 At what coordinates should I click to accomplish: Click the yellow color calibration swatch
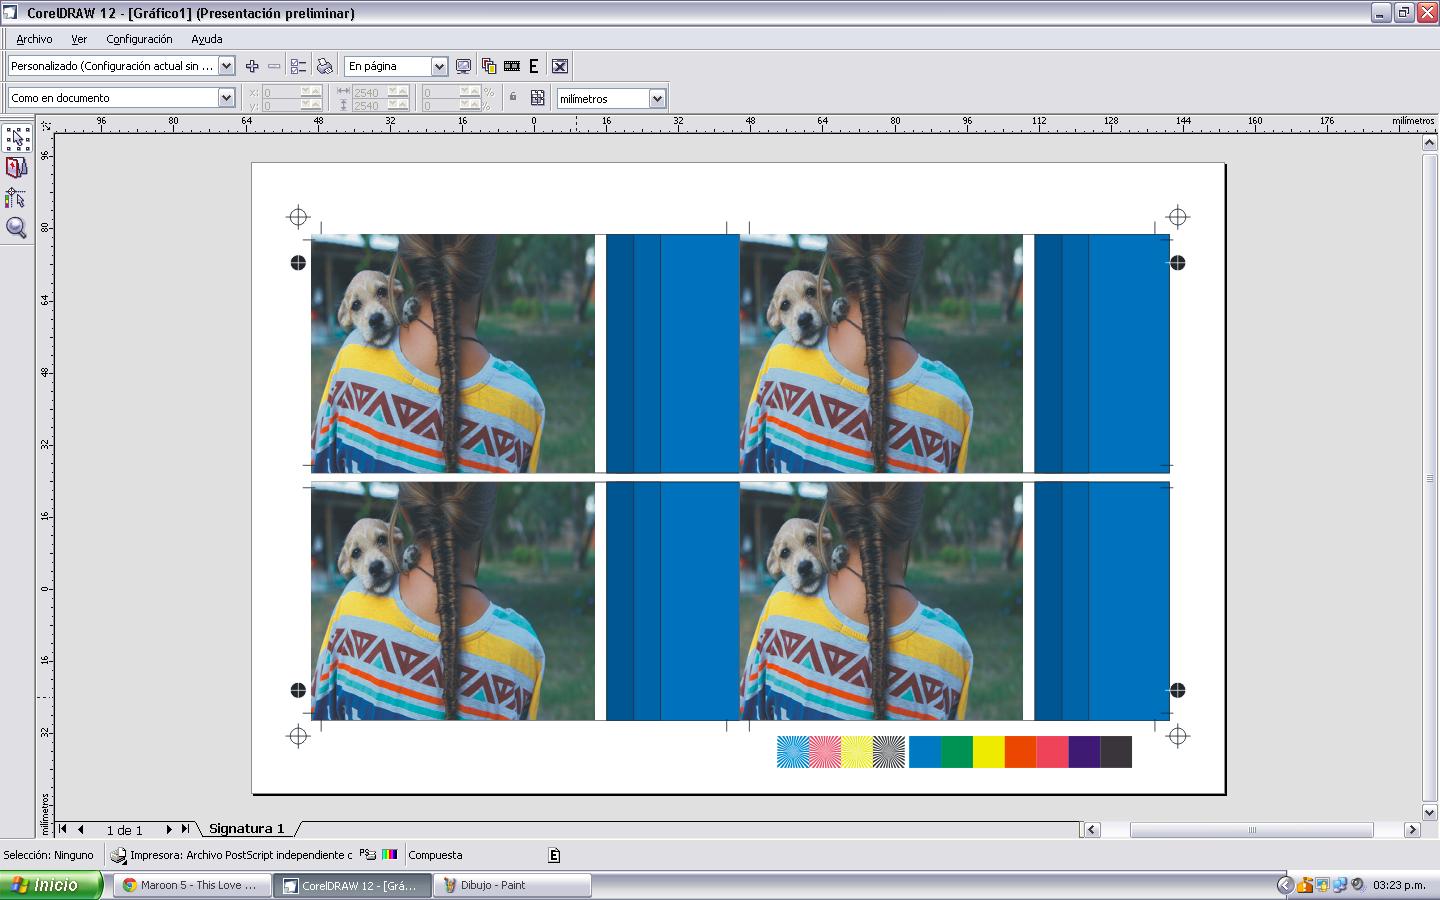click(x=989, y=752)
